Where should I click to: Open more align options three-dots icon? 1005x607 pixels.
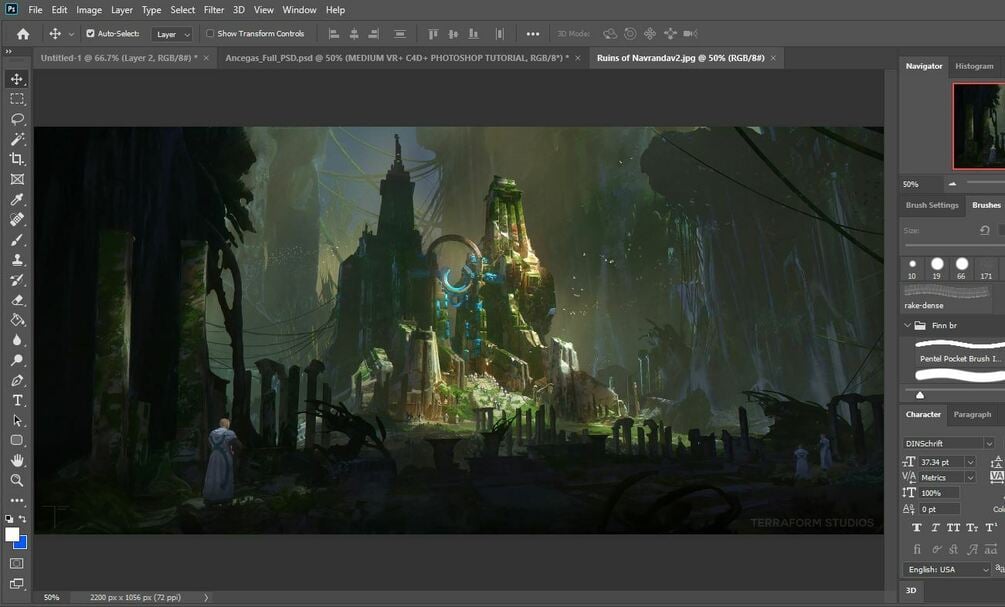[x=533, y=34]
